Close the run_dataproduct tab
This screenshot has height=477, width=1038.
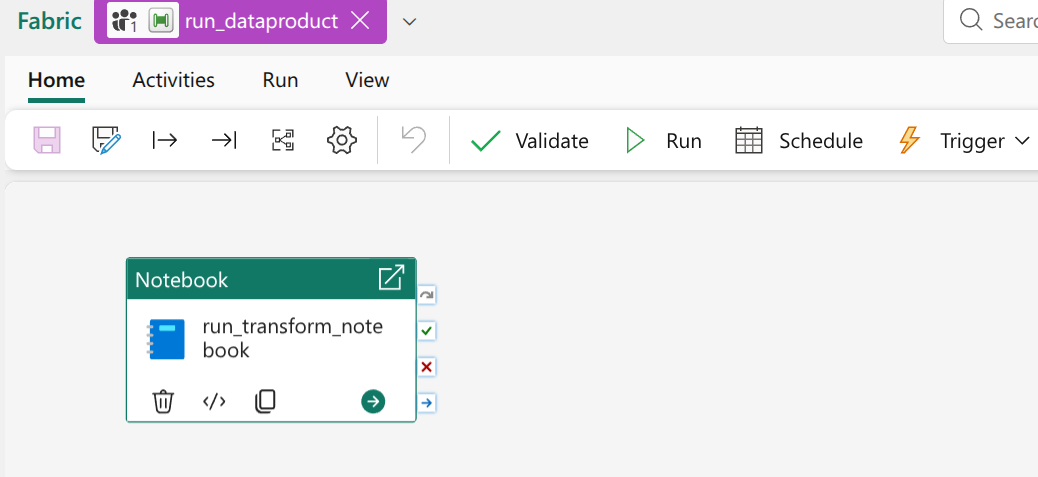pyautogui.click(x=359, y=21)
